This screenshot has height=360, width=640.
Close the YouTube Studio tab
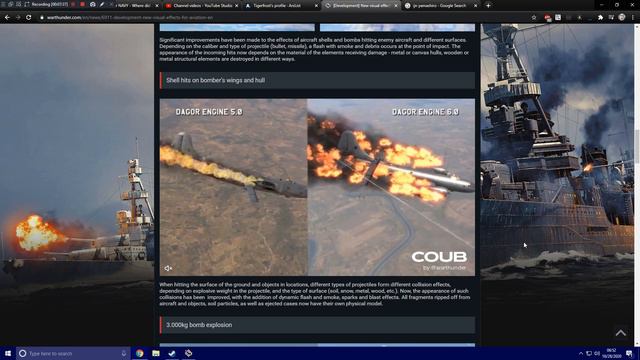[x=236, y=6]
